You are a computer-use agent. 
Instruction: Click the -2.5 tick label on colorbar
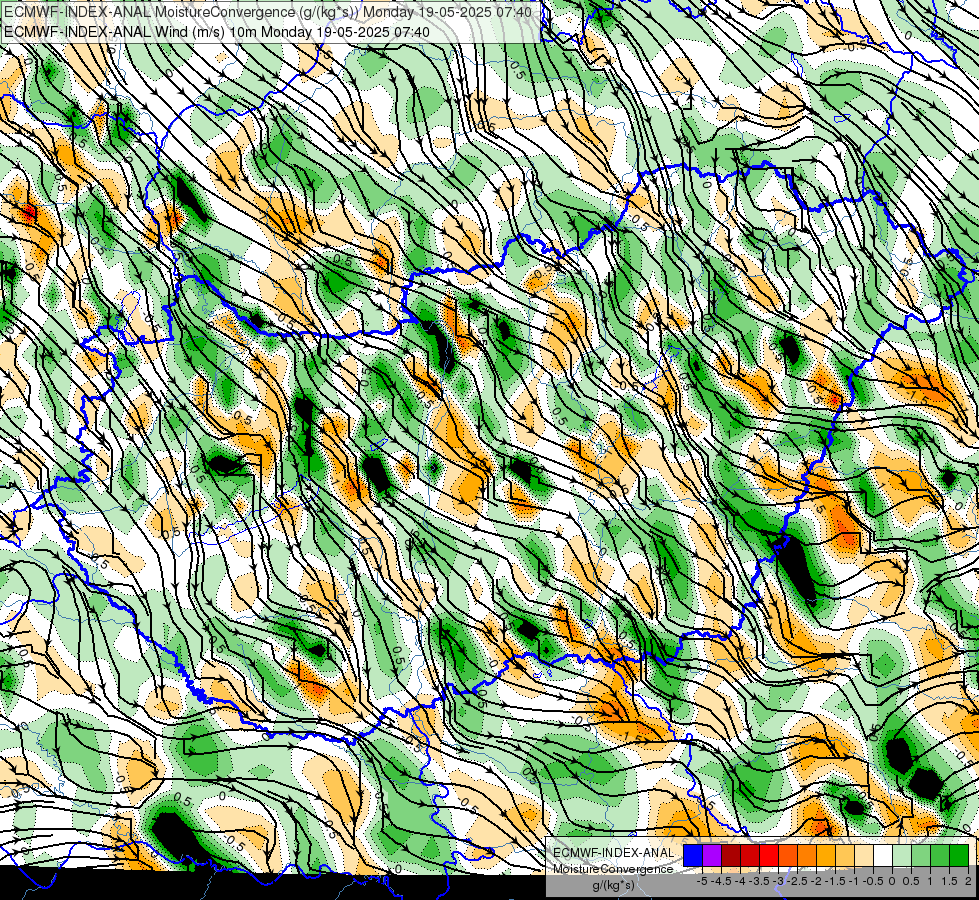(797, 881)
